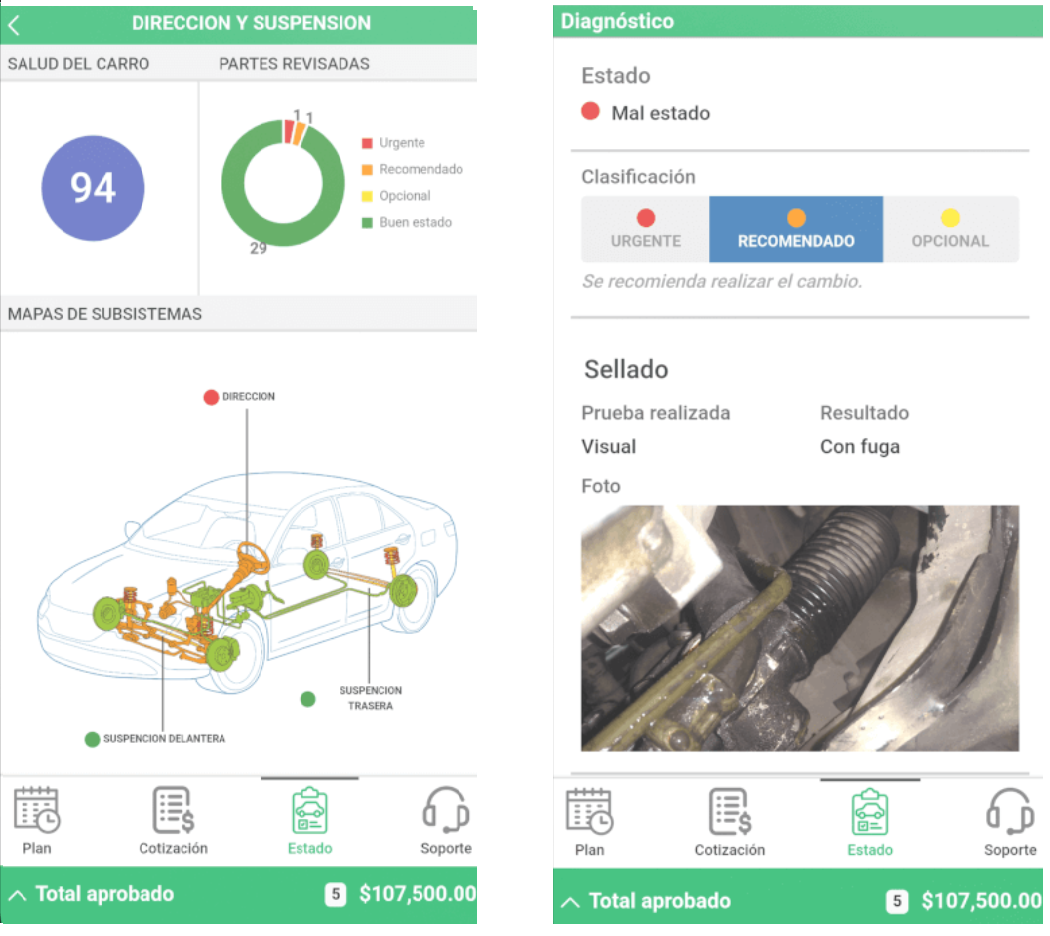Click Buen estado green legend swatch
Screen dimensions: 1050x936
pyautogui.click(x=367, y=223)
